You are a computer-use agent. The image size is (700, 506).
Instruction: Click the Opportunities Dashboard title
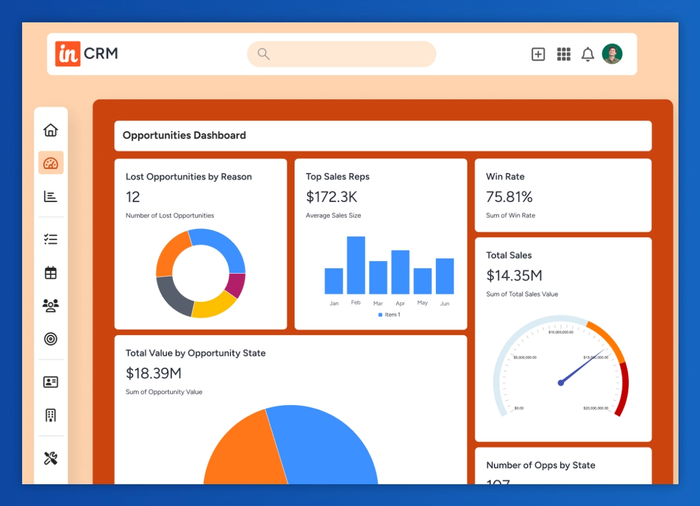[x=184, y=135]
